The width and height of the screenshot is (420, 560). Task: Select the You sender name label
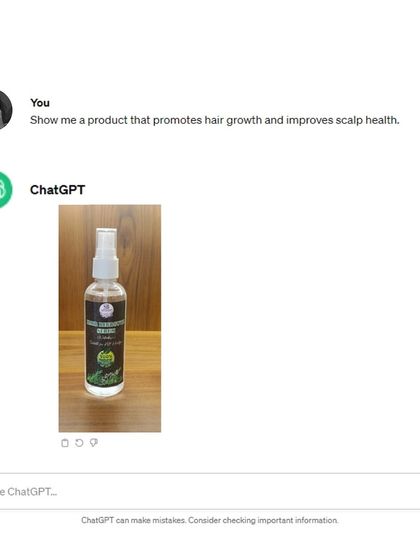click(40, 103)
